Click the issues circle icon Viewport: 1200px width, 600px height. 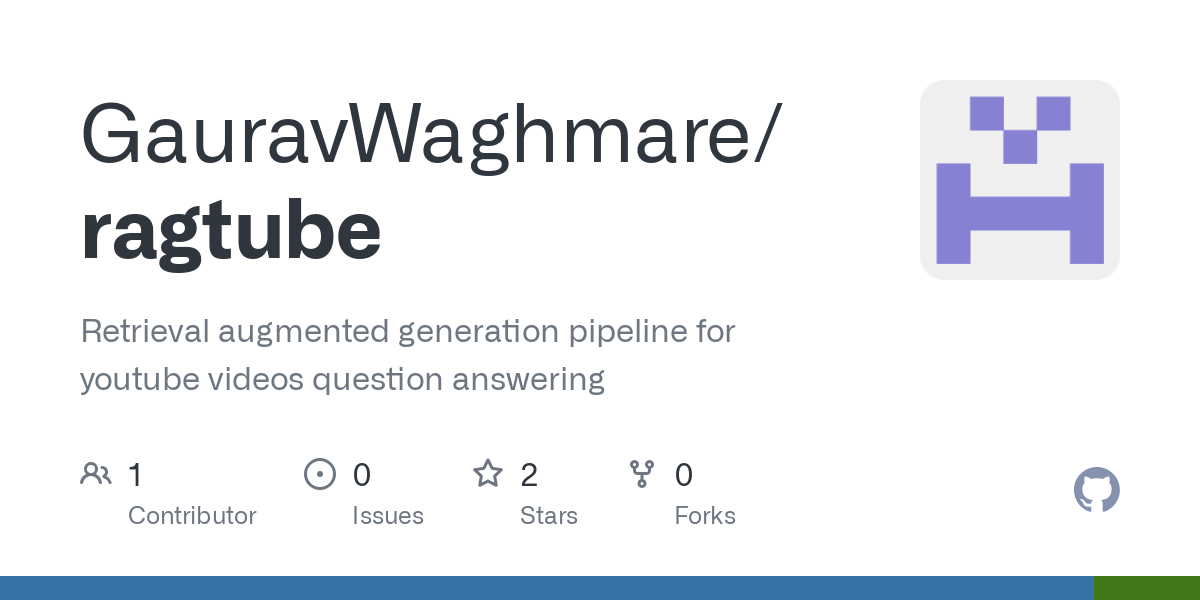tap(319, 474)
